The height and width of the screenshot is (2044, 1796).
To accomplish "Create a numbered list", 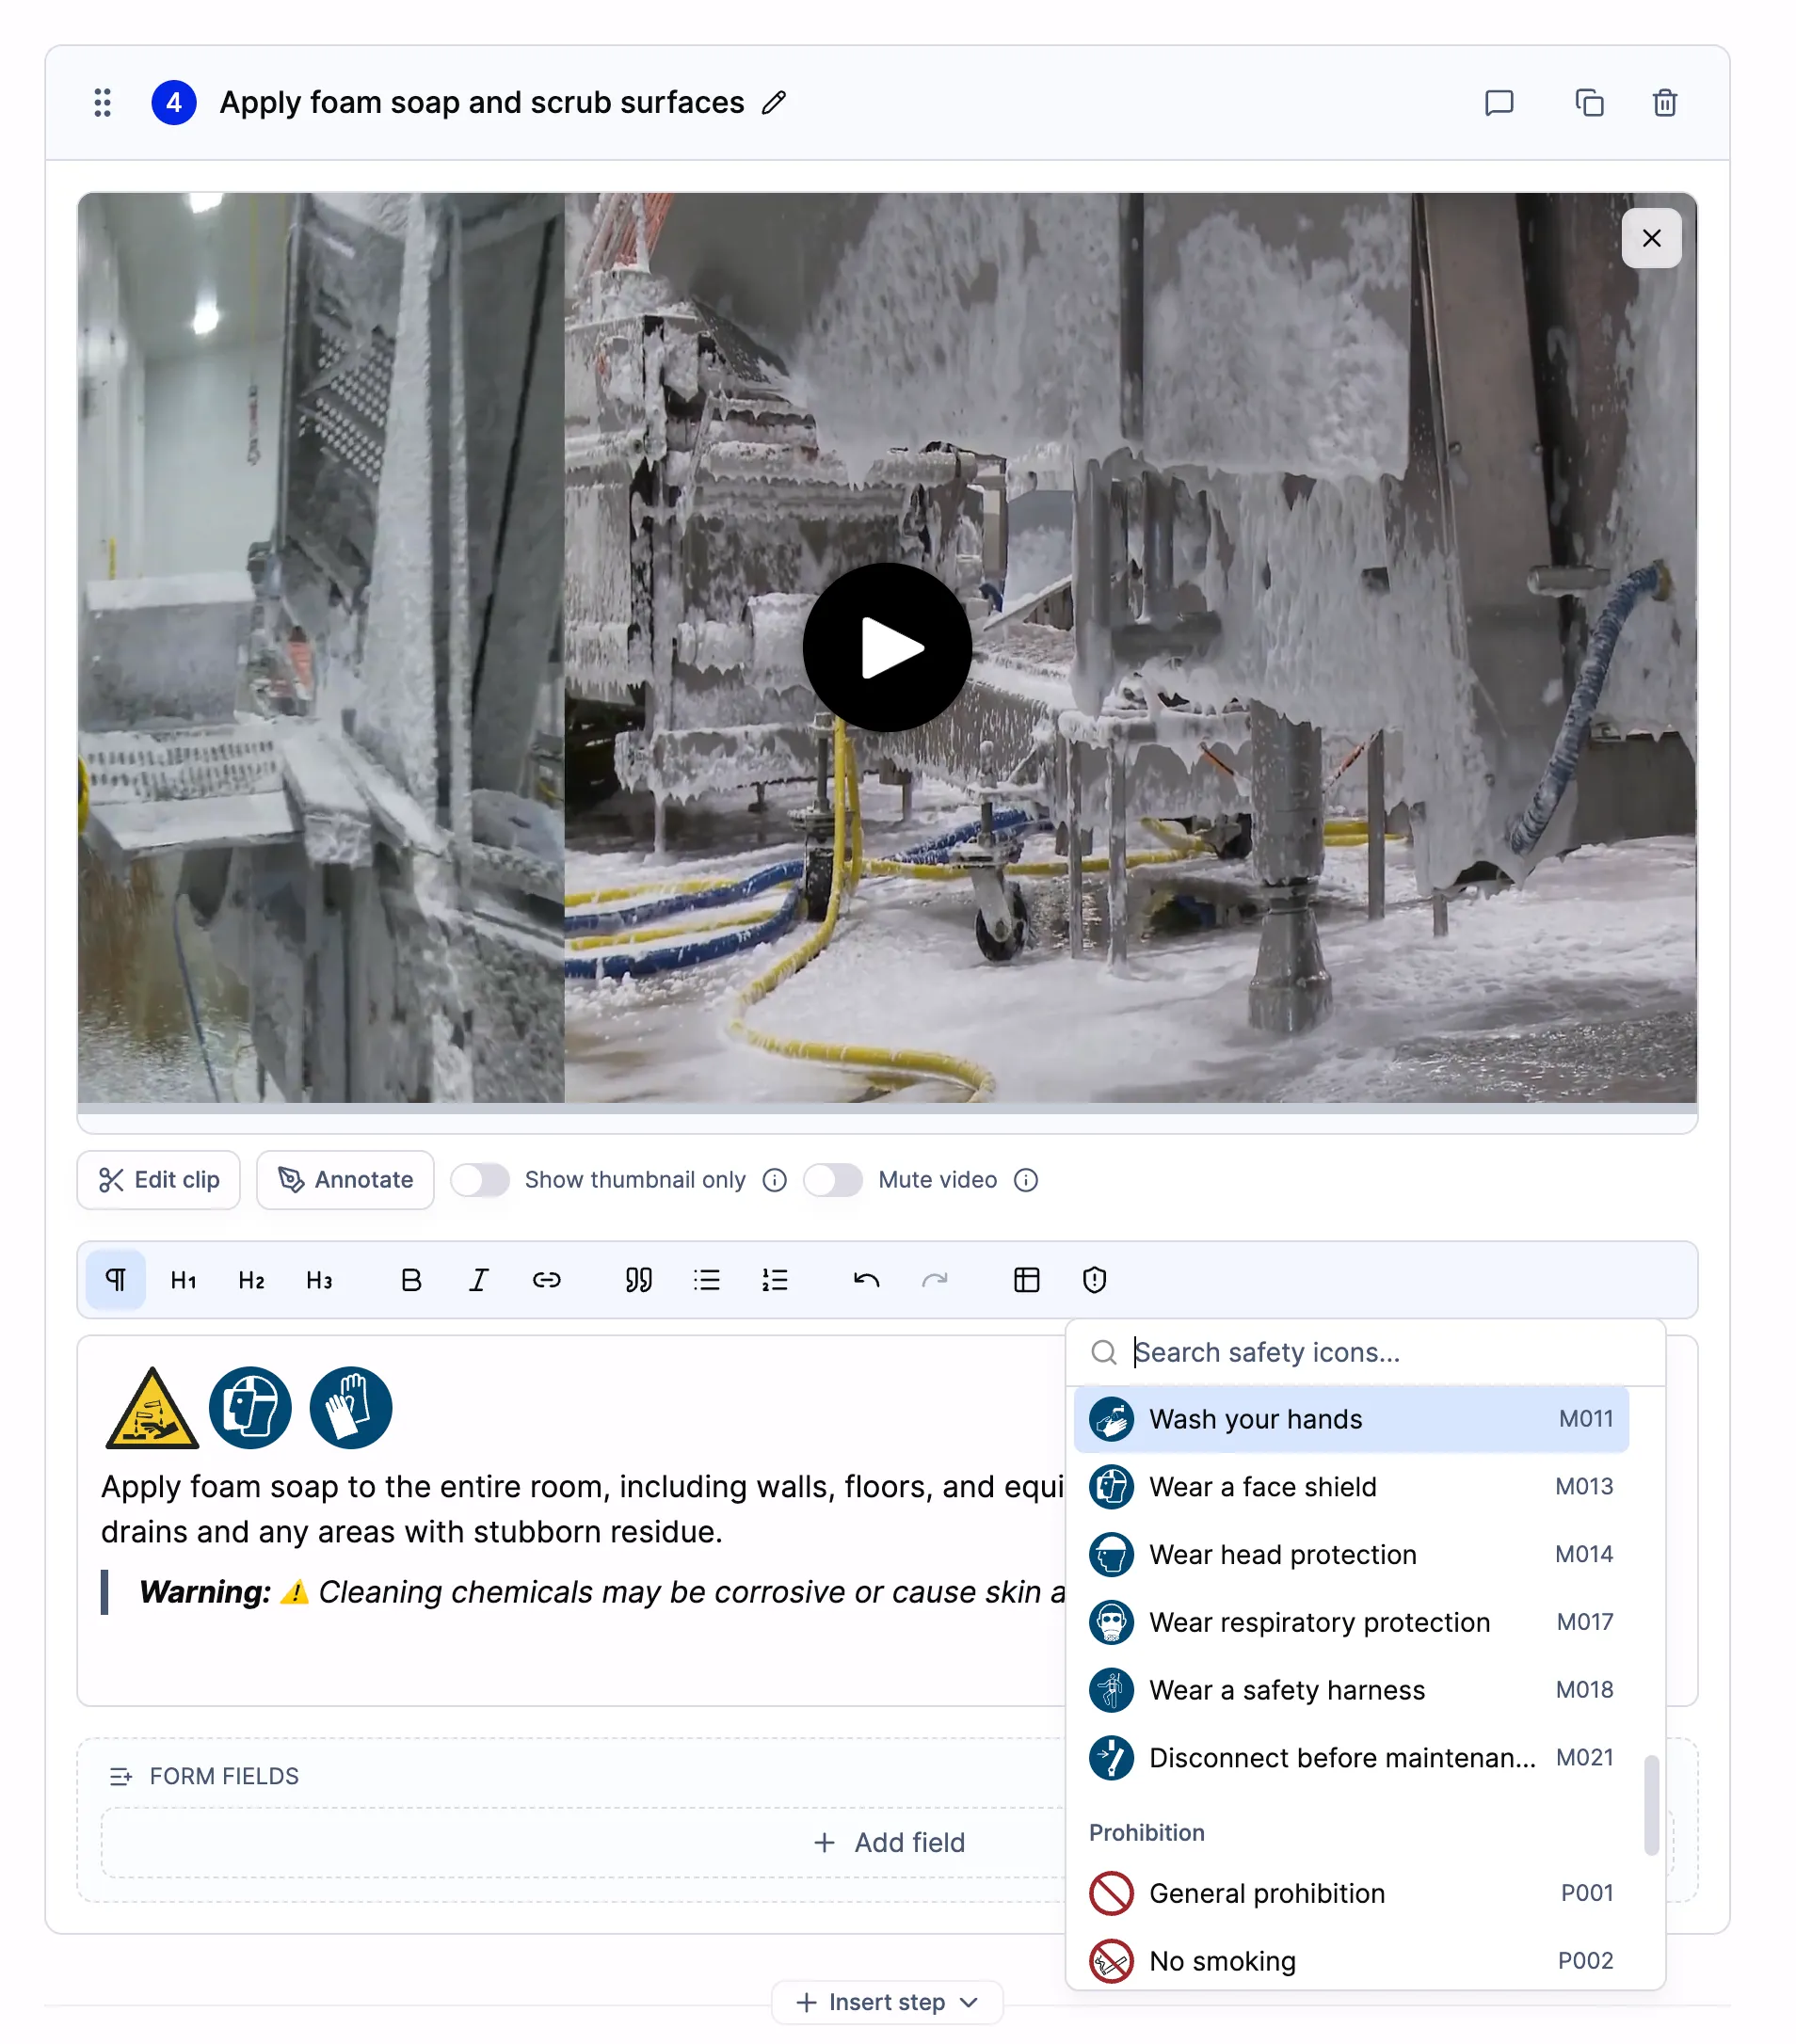I will point(775,1280).
